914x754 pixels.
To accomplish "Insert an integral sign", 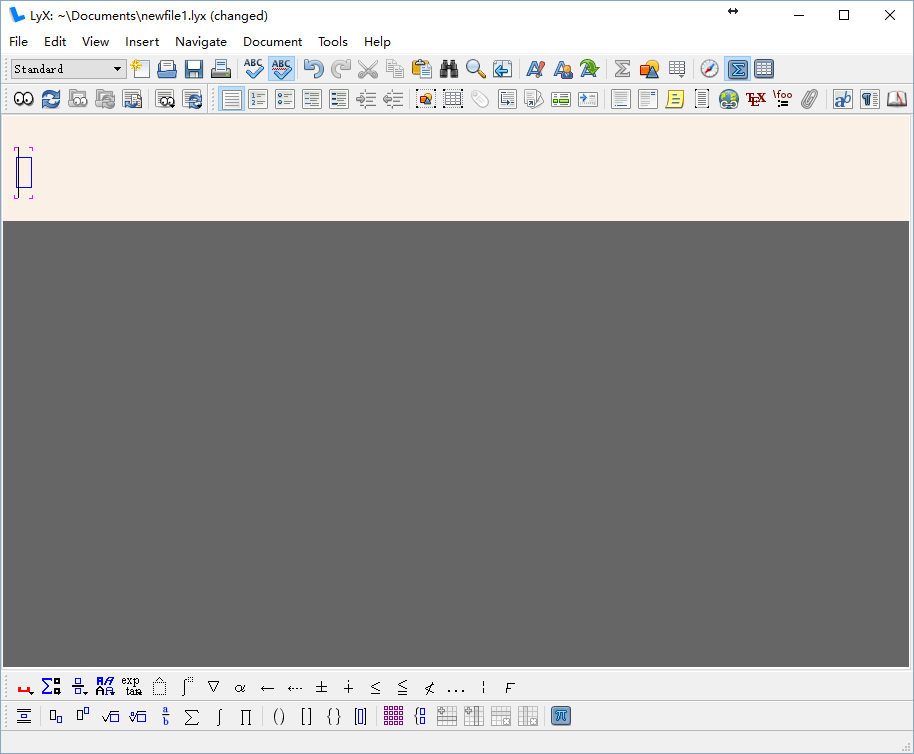I will (x=219, y=716).
